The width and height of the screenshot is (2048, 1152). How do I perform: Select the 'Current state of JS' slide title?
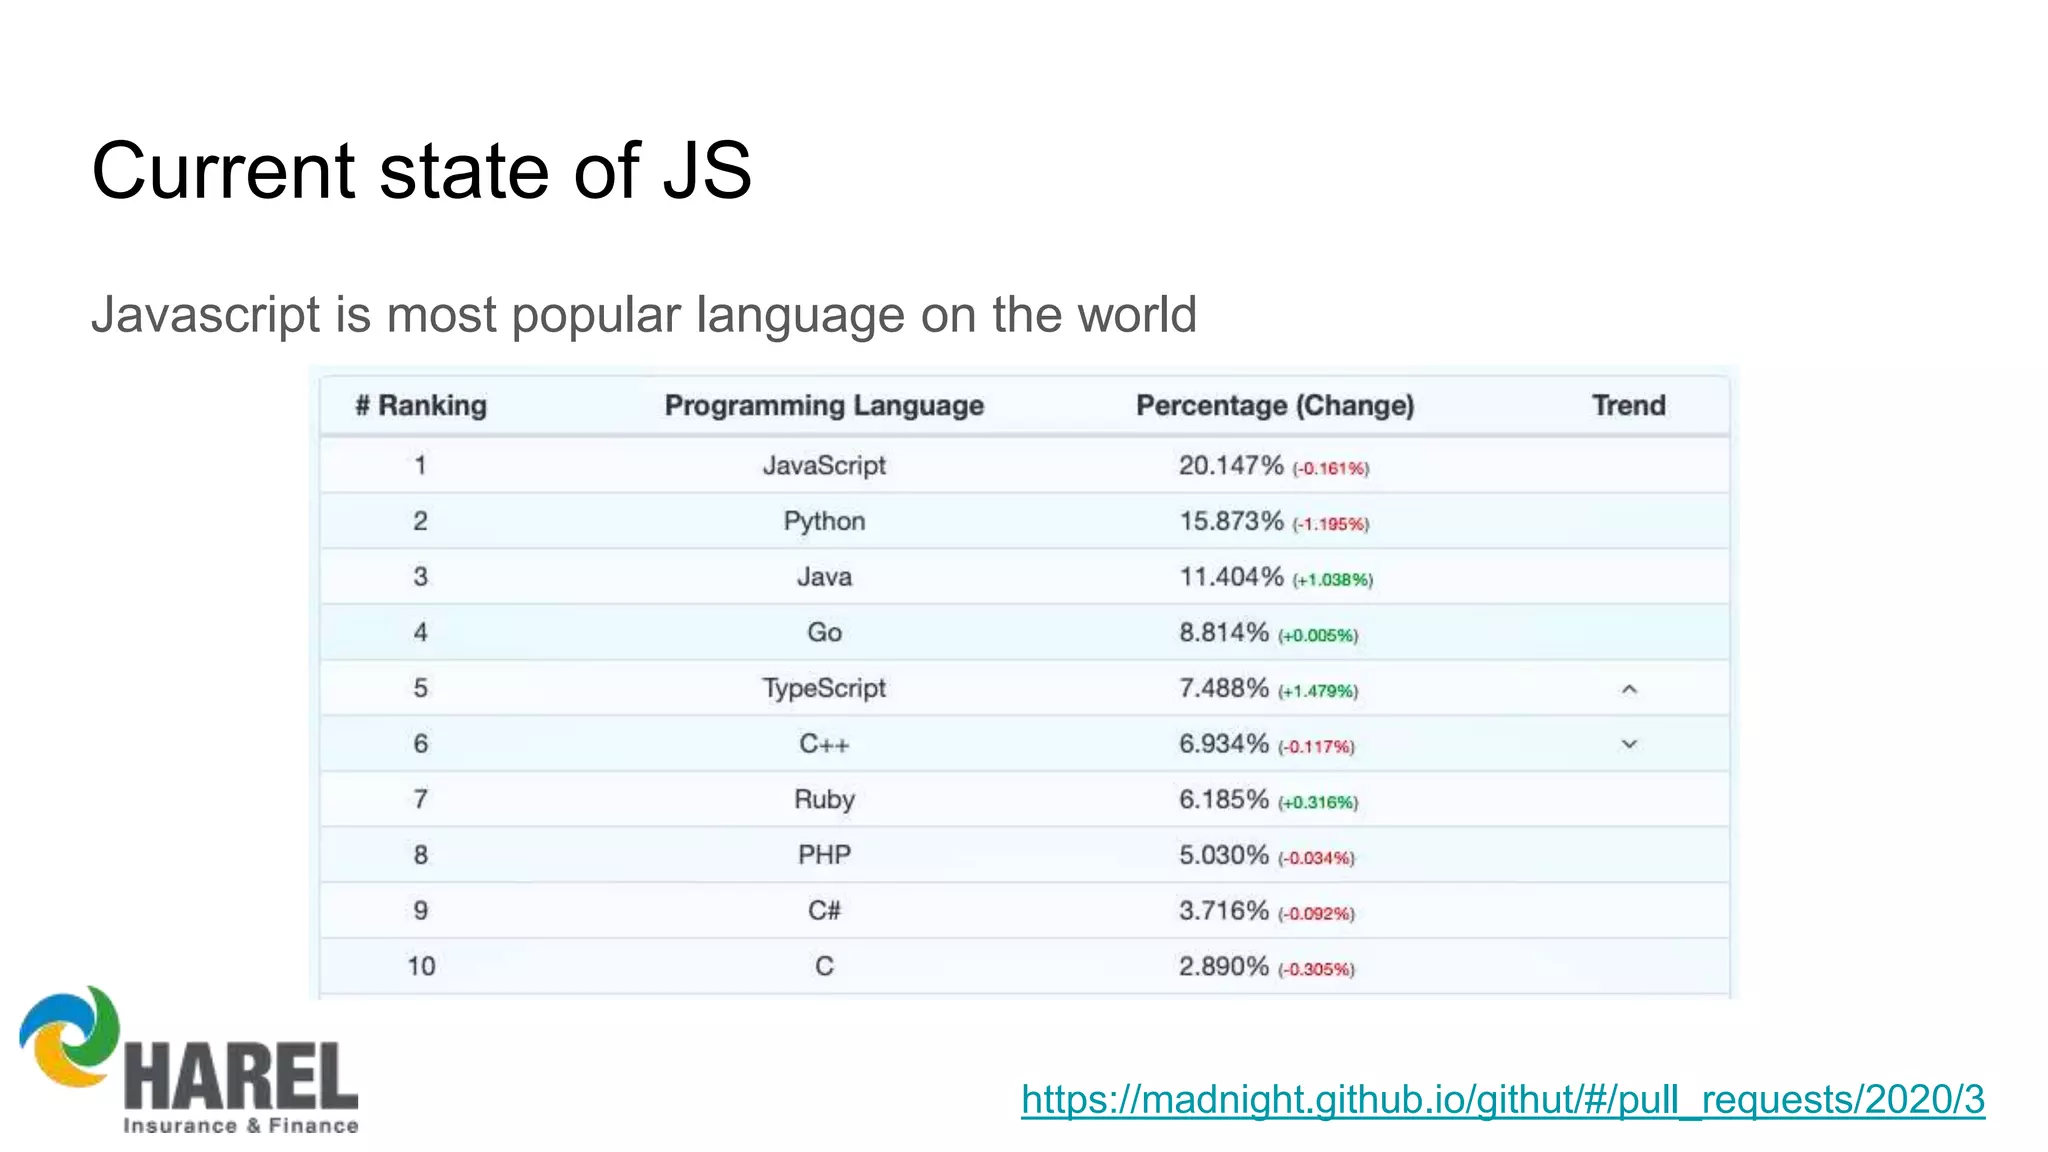click(x=421, y=171)
